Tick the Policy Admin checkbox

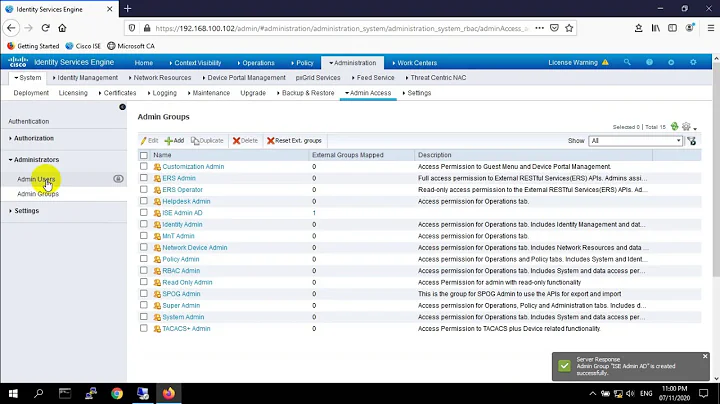click(x=144, y=259)
